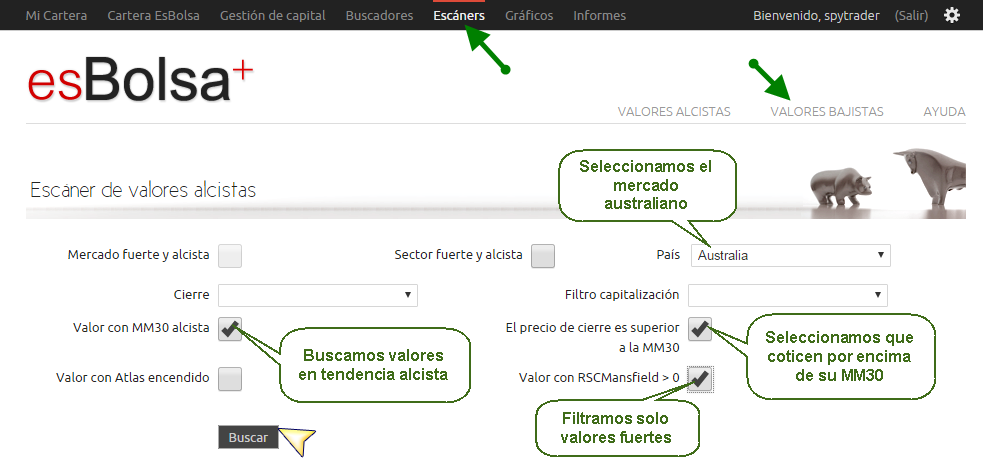Click the Valor con RSCMansfield > 0 label

[599, 378]
